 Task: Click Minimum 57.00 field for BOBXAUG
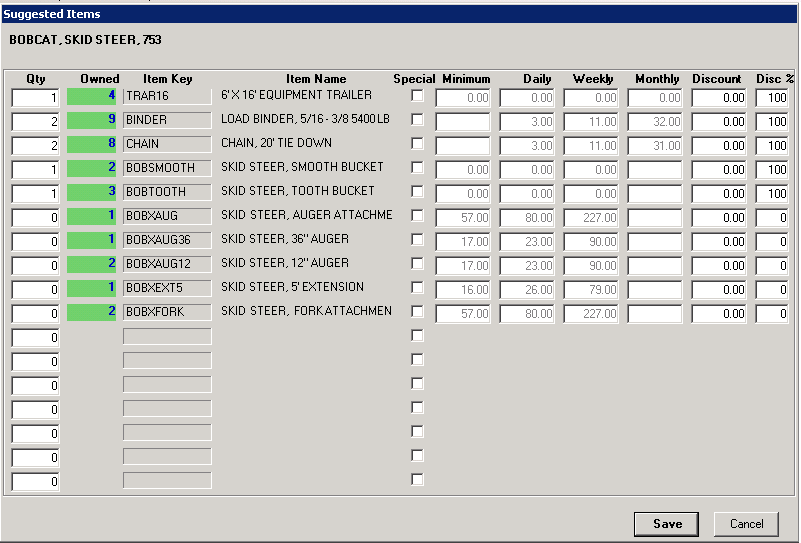(x=463, y=218)
